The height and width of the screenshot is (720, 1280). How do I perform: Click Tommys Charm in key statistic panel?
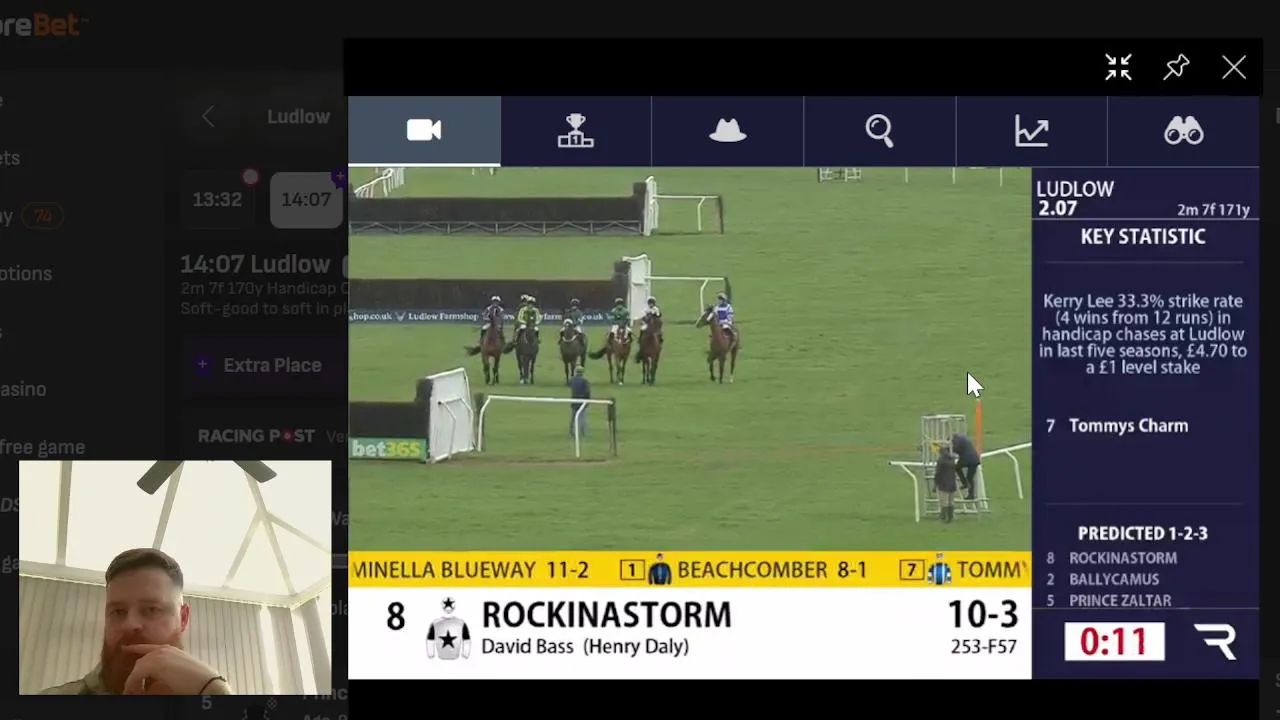pos(1128,426)
